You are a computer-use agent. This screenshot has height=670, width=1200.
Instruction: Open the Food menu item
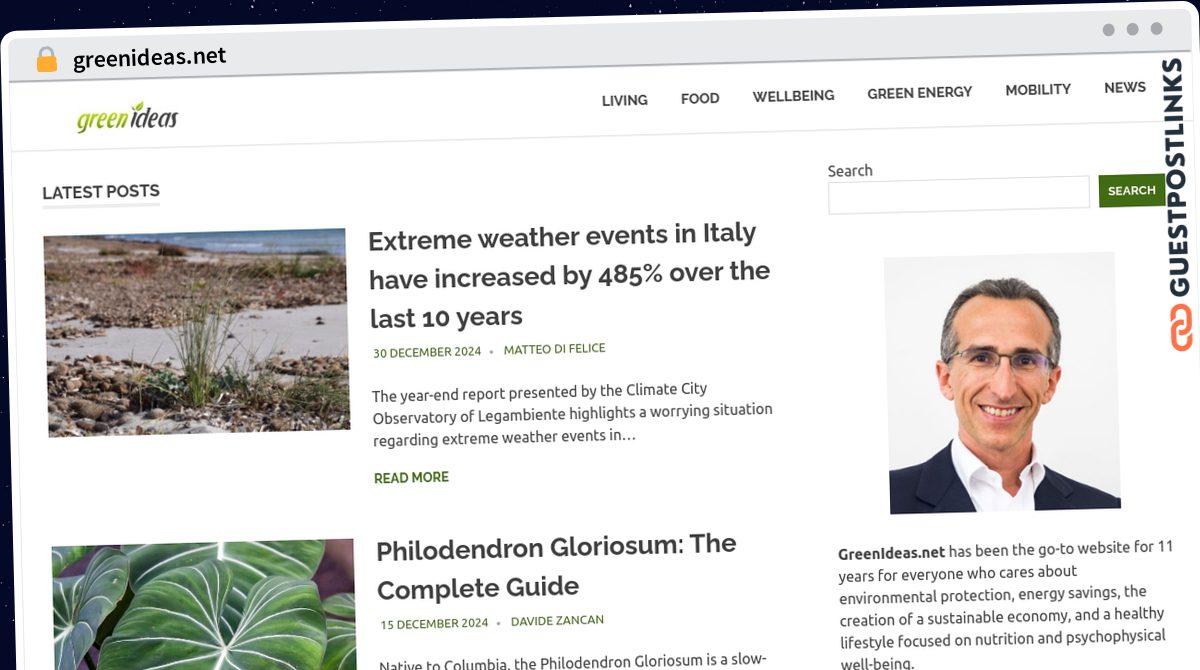coord(700,98)
